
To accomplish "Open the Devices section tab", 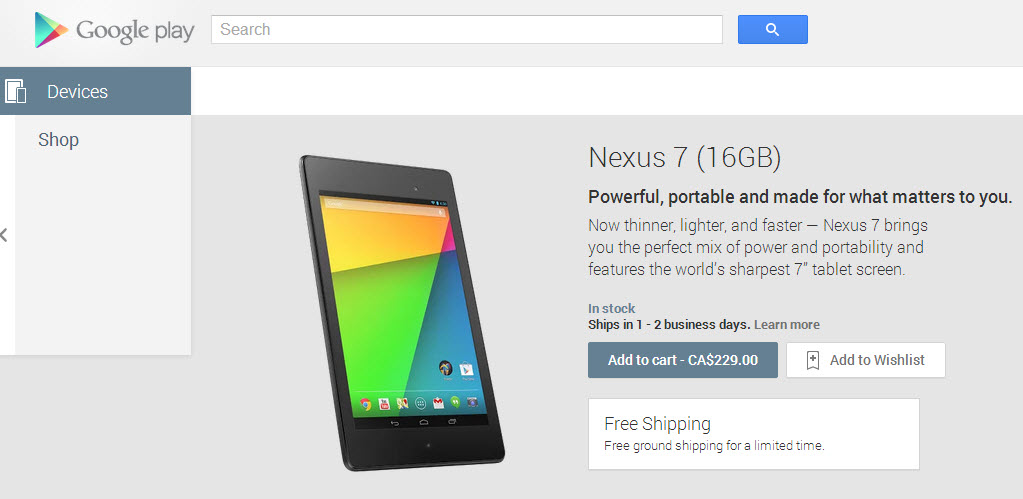I will point(95,91).
